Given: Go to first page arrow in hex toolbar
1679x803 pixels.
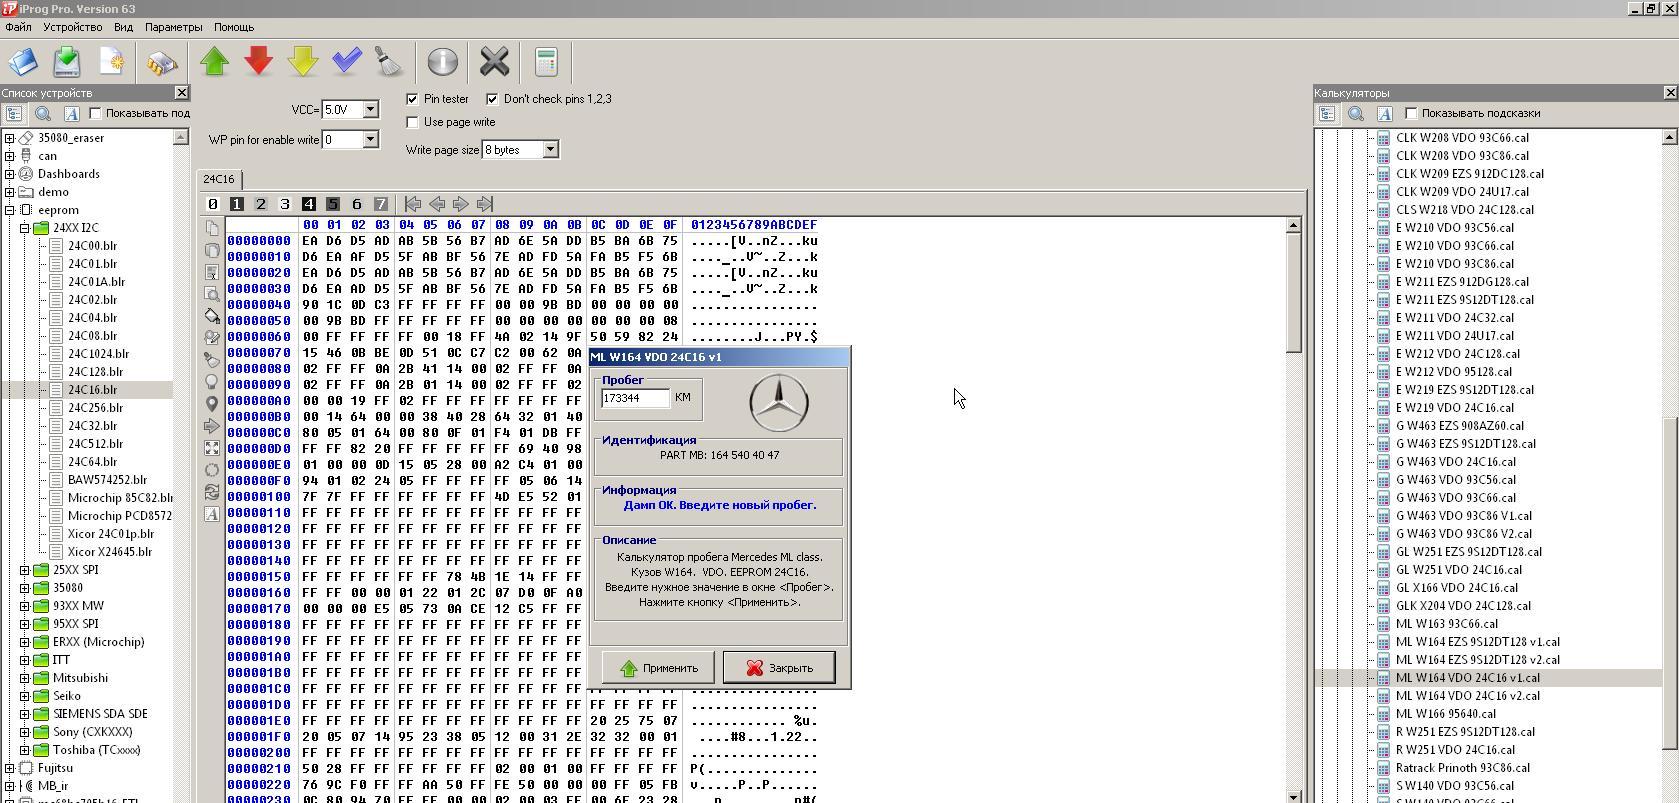Looking at the screenshot, I should tap(413, 204).
